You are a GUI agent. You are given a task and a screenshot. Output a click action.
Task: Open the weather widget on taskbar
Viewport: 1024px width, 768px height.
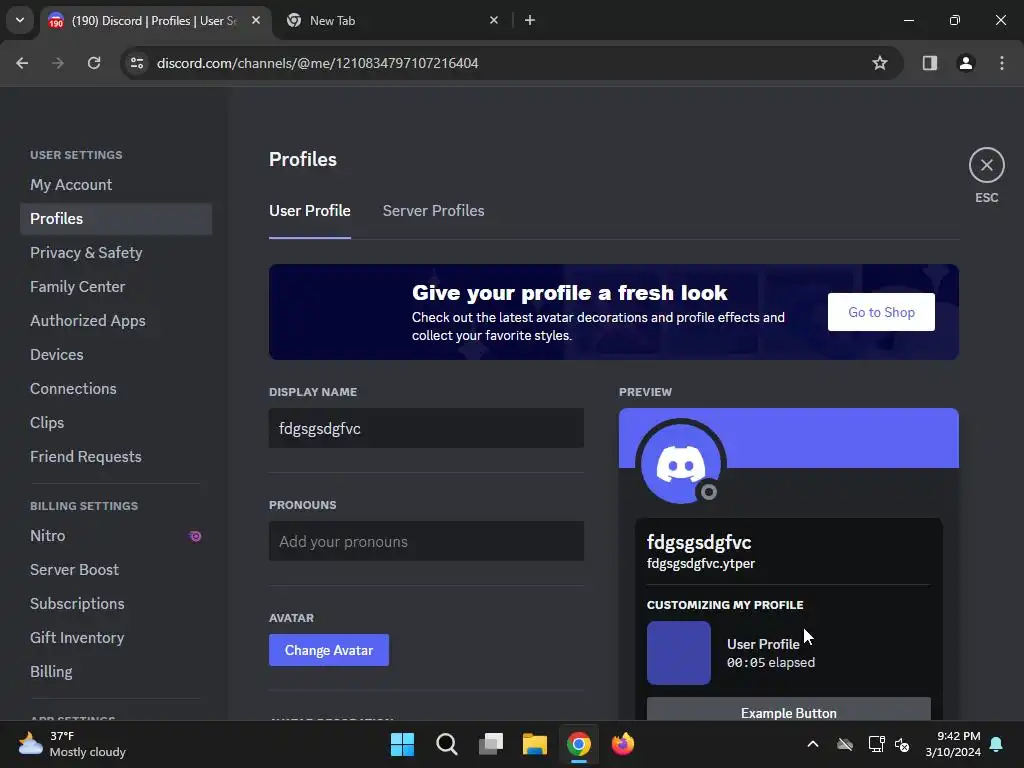click(72, 744)
